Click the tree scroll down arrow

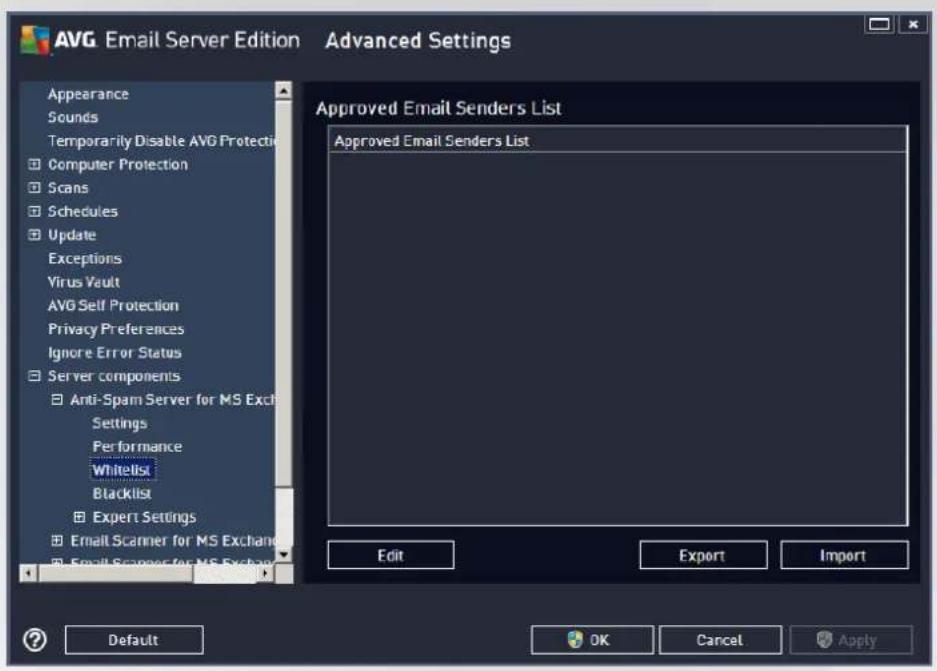283,554
